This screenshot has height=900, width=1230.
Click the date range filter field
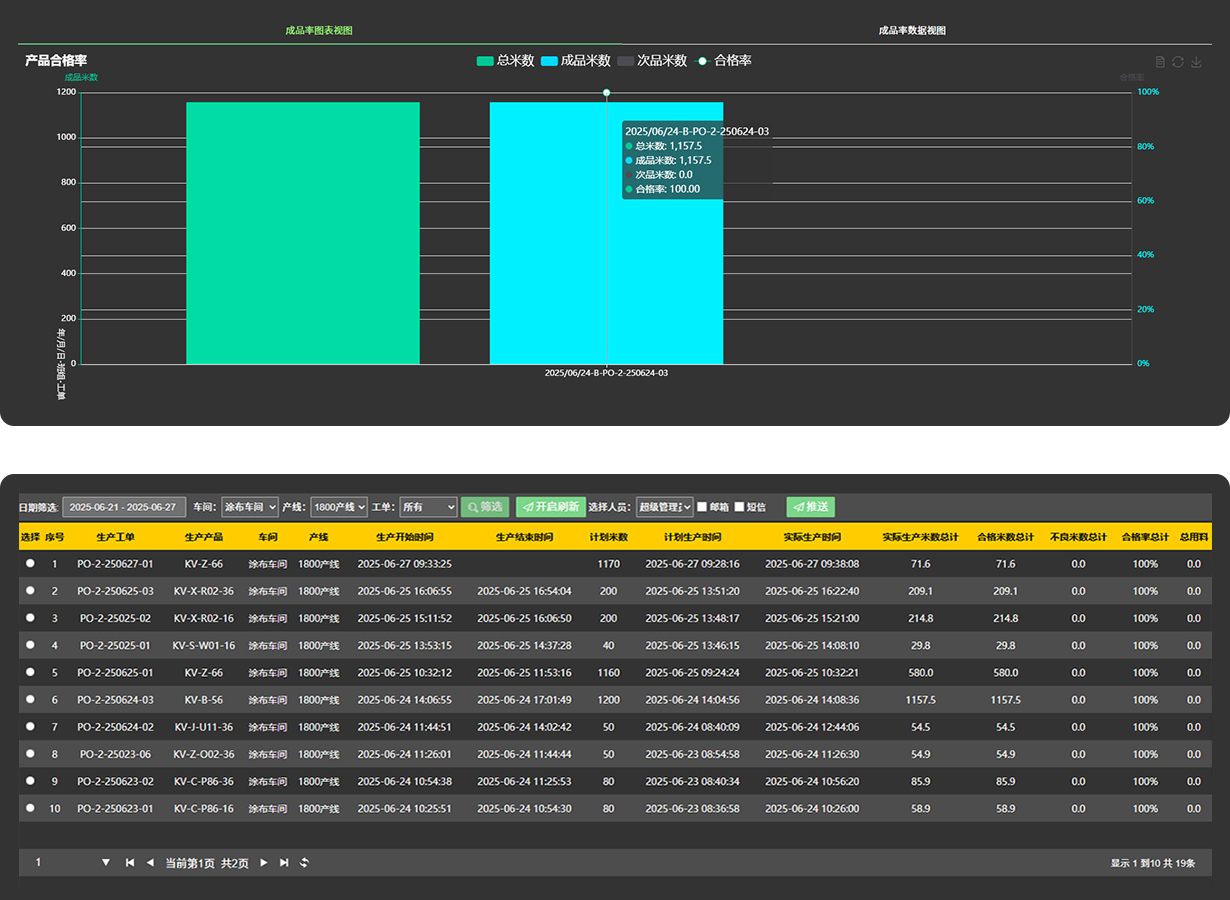[x=124, y=507]
